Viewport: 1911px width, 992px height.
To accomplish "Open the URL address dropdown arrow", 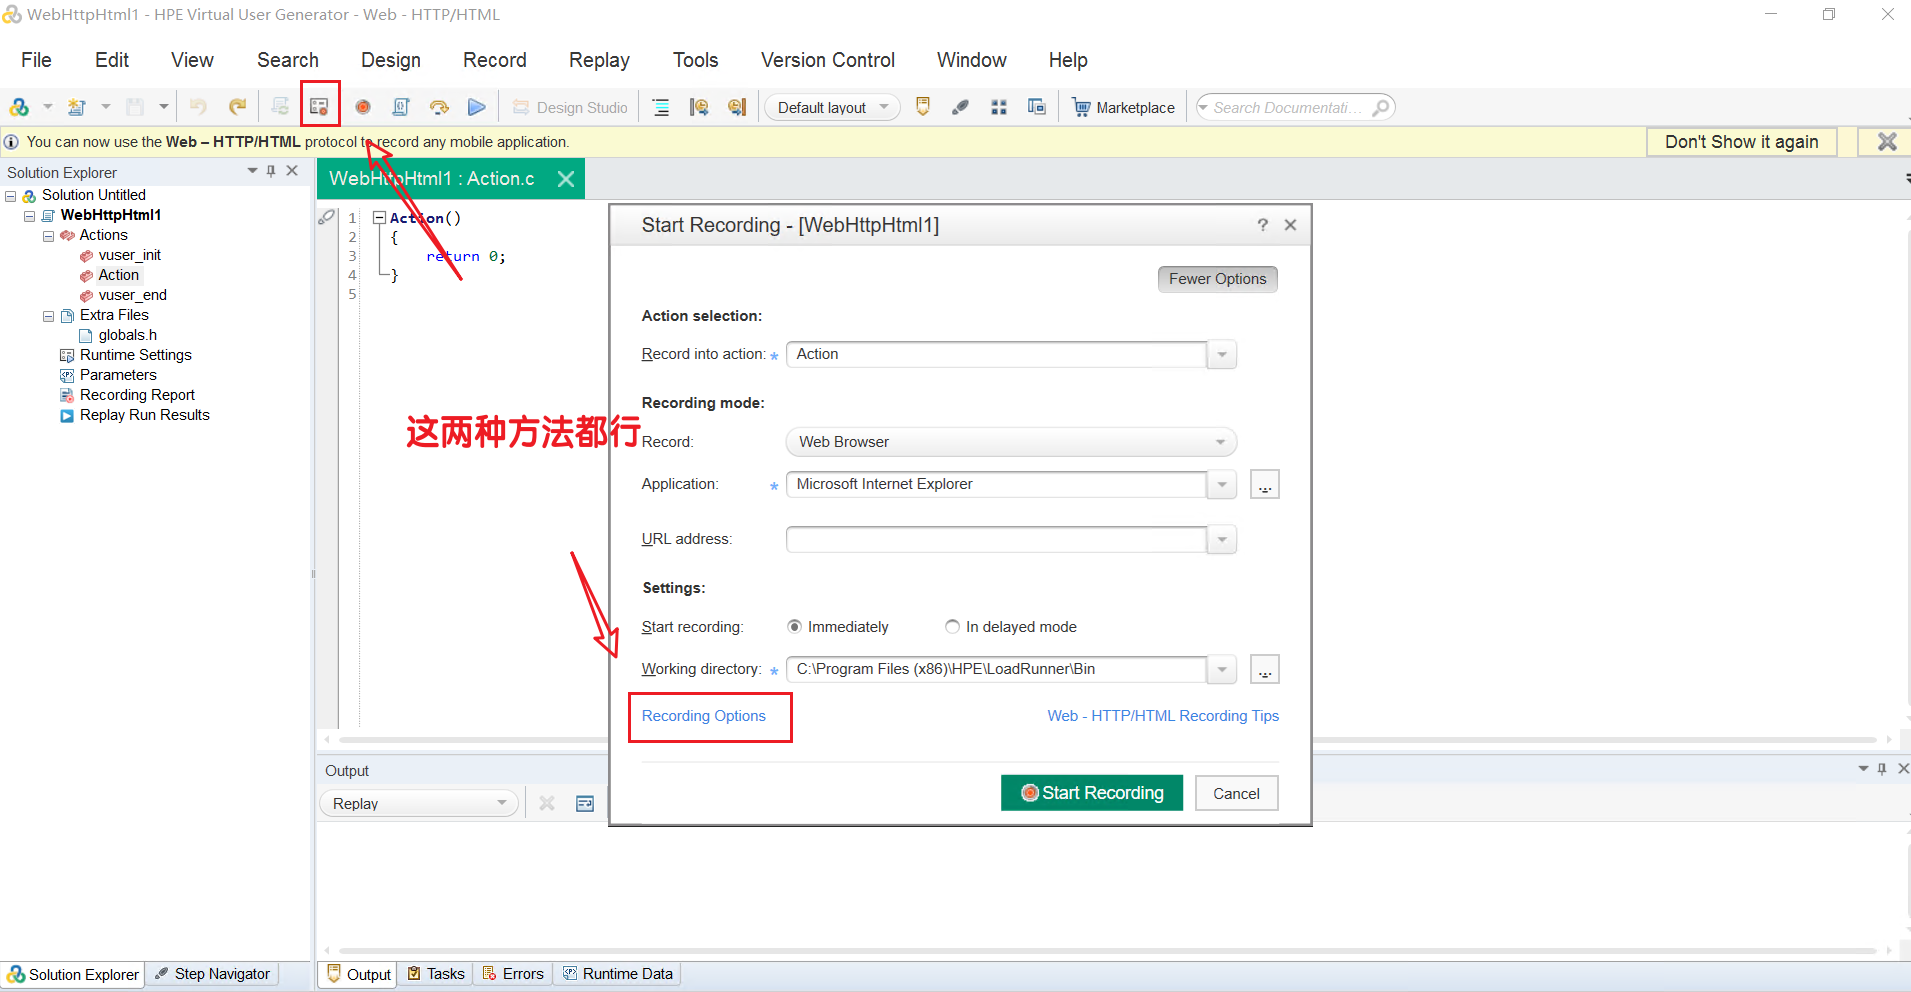I will point(1222,540).
